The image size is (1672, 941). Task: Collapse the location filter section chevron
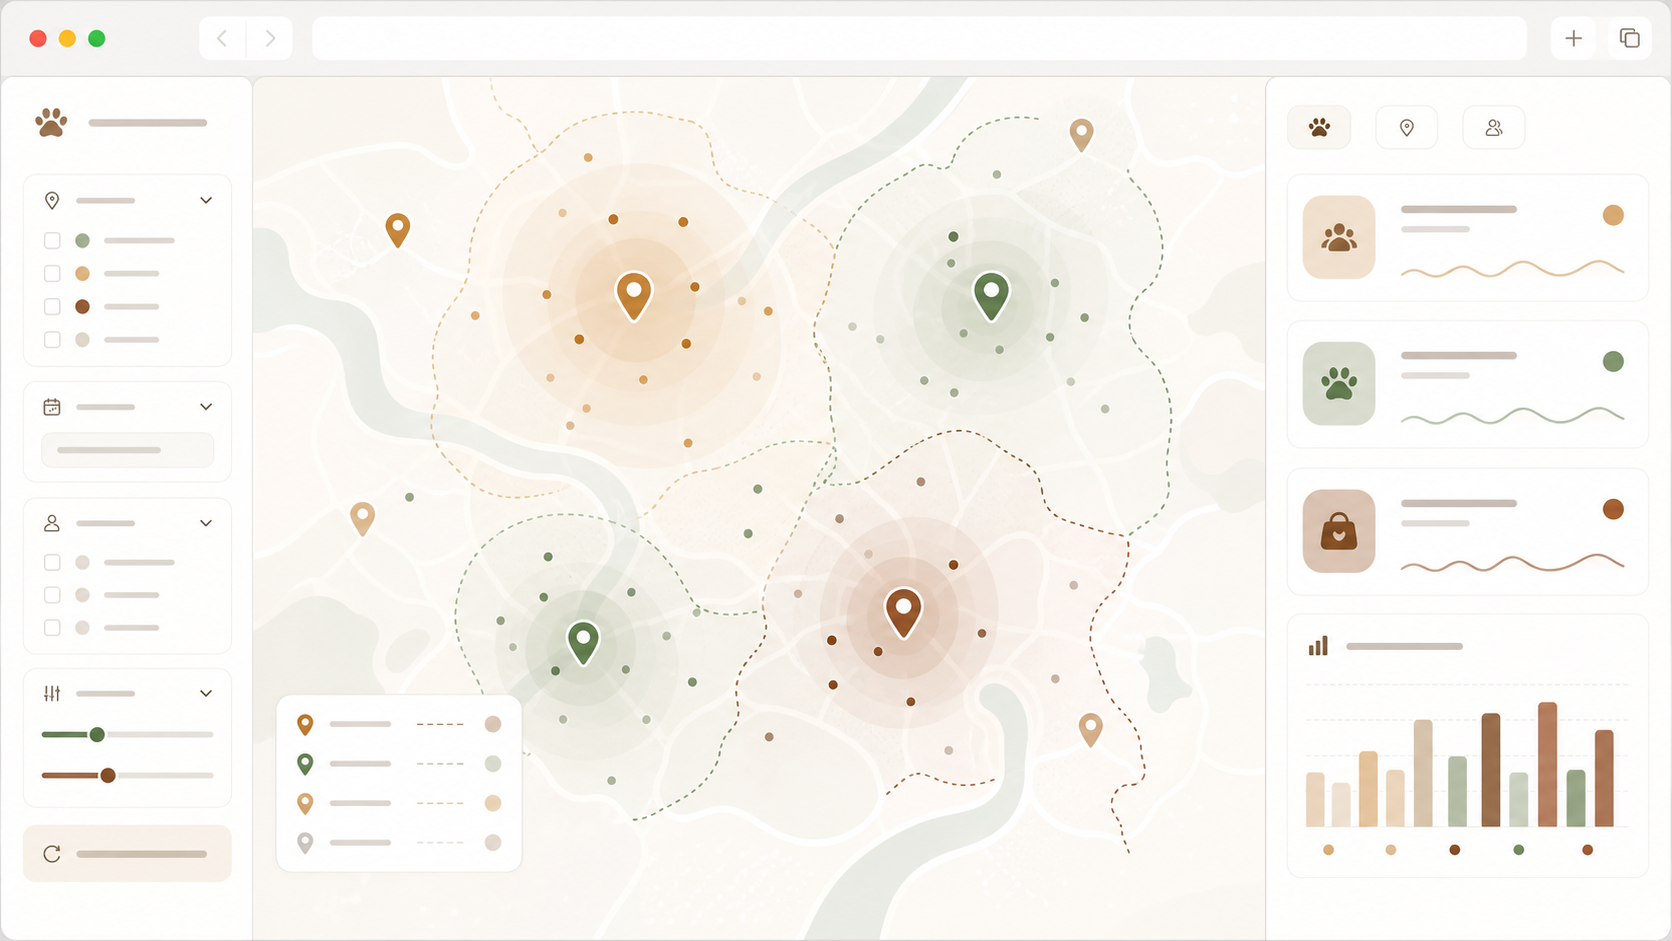(x=206, y=200)
